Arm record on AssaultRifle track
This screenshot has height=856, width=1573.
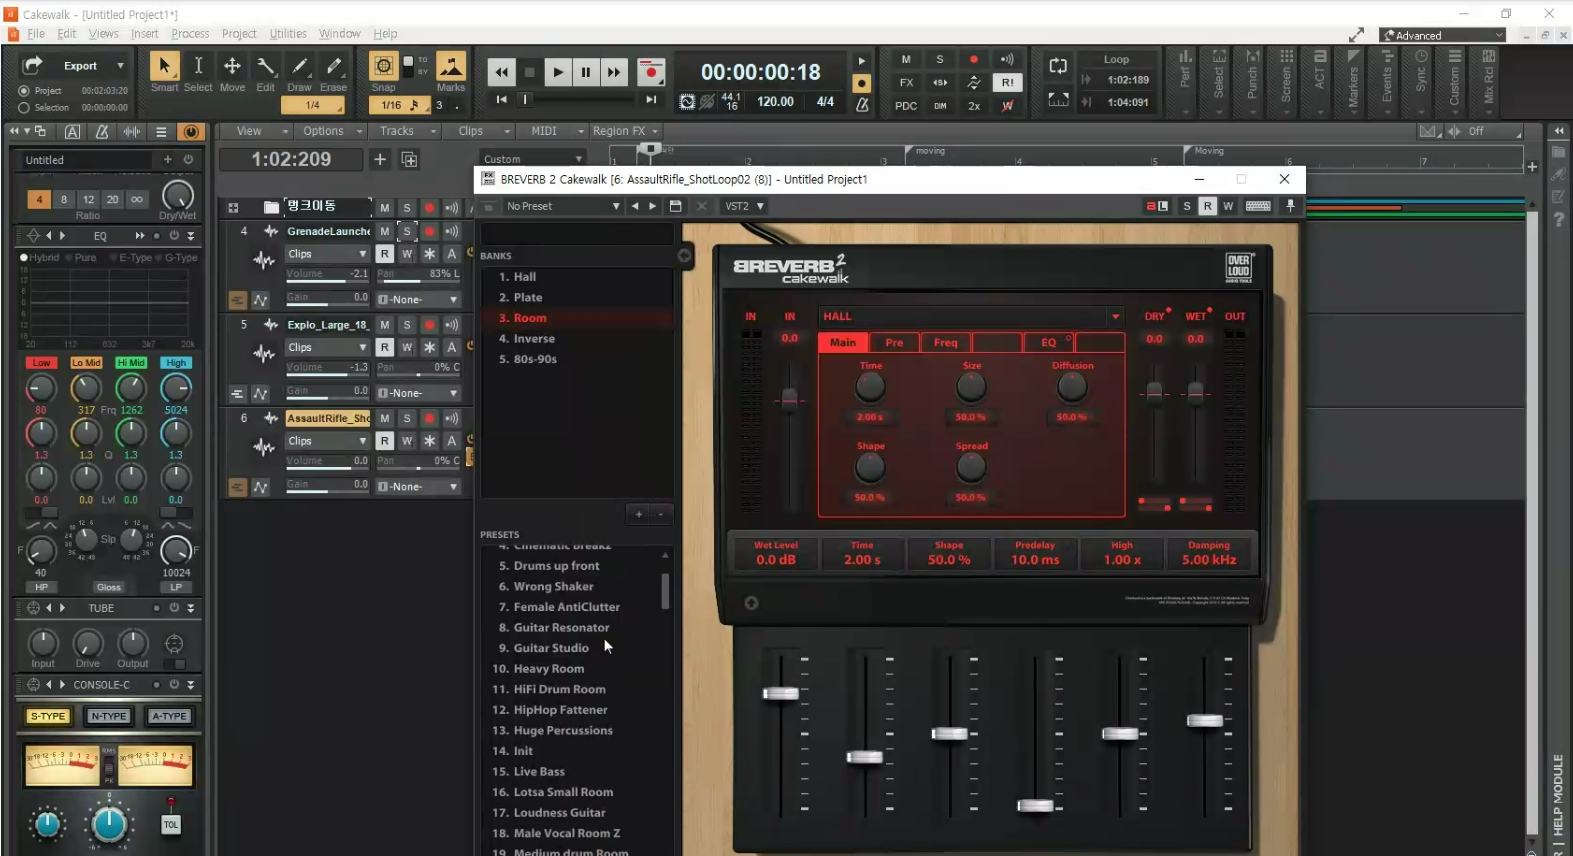[x=429, y=418]
